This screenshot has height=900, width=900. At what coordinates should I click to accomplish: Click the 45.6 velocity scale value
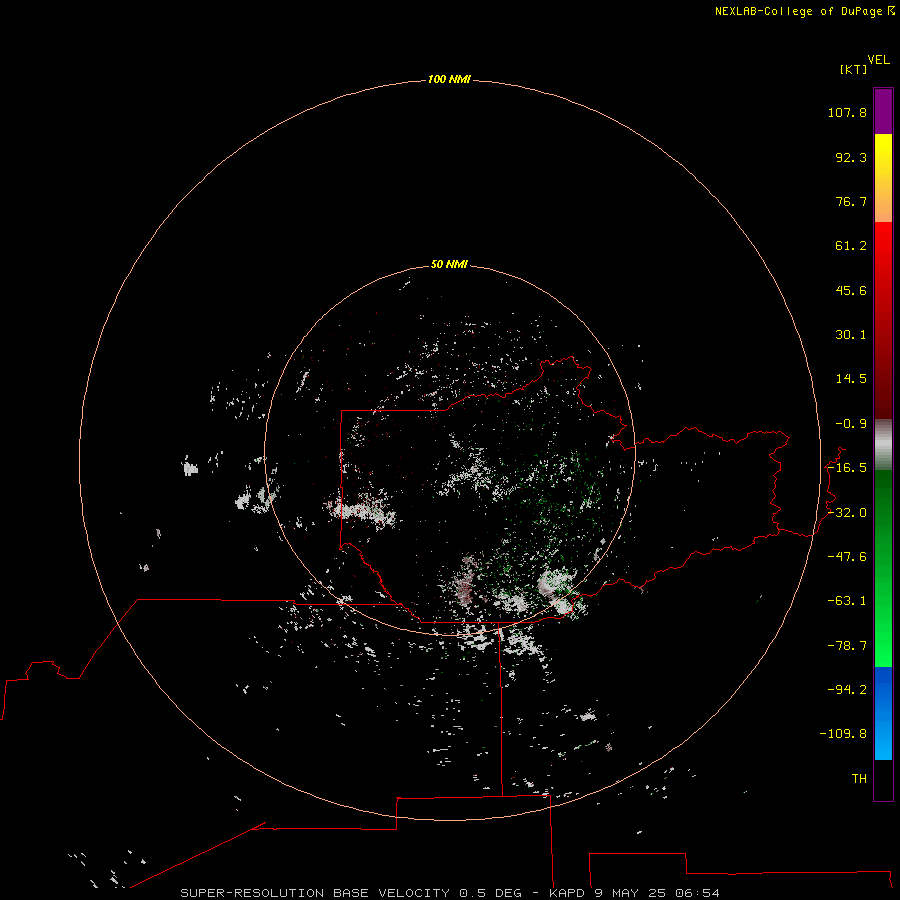(x=851, y=290)
